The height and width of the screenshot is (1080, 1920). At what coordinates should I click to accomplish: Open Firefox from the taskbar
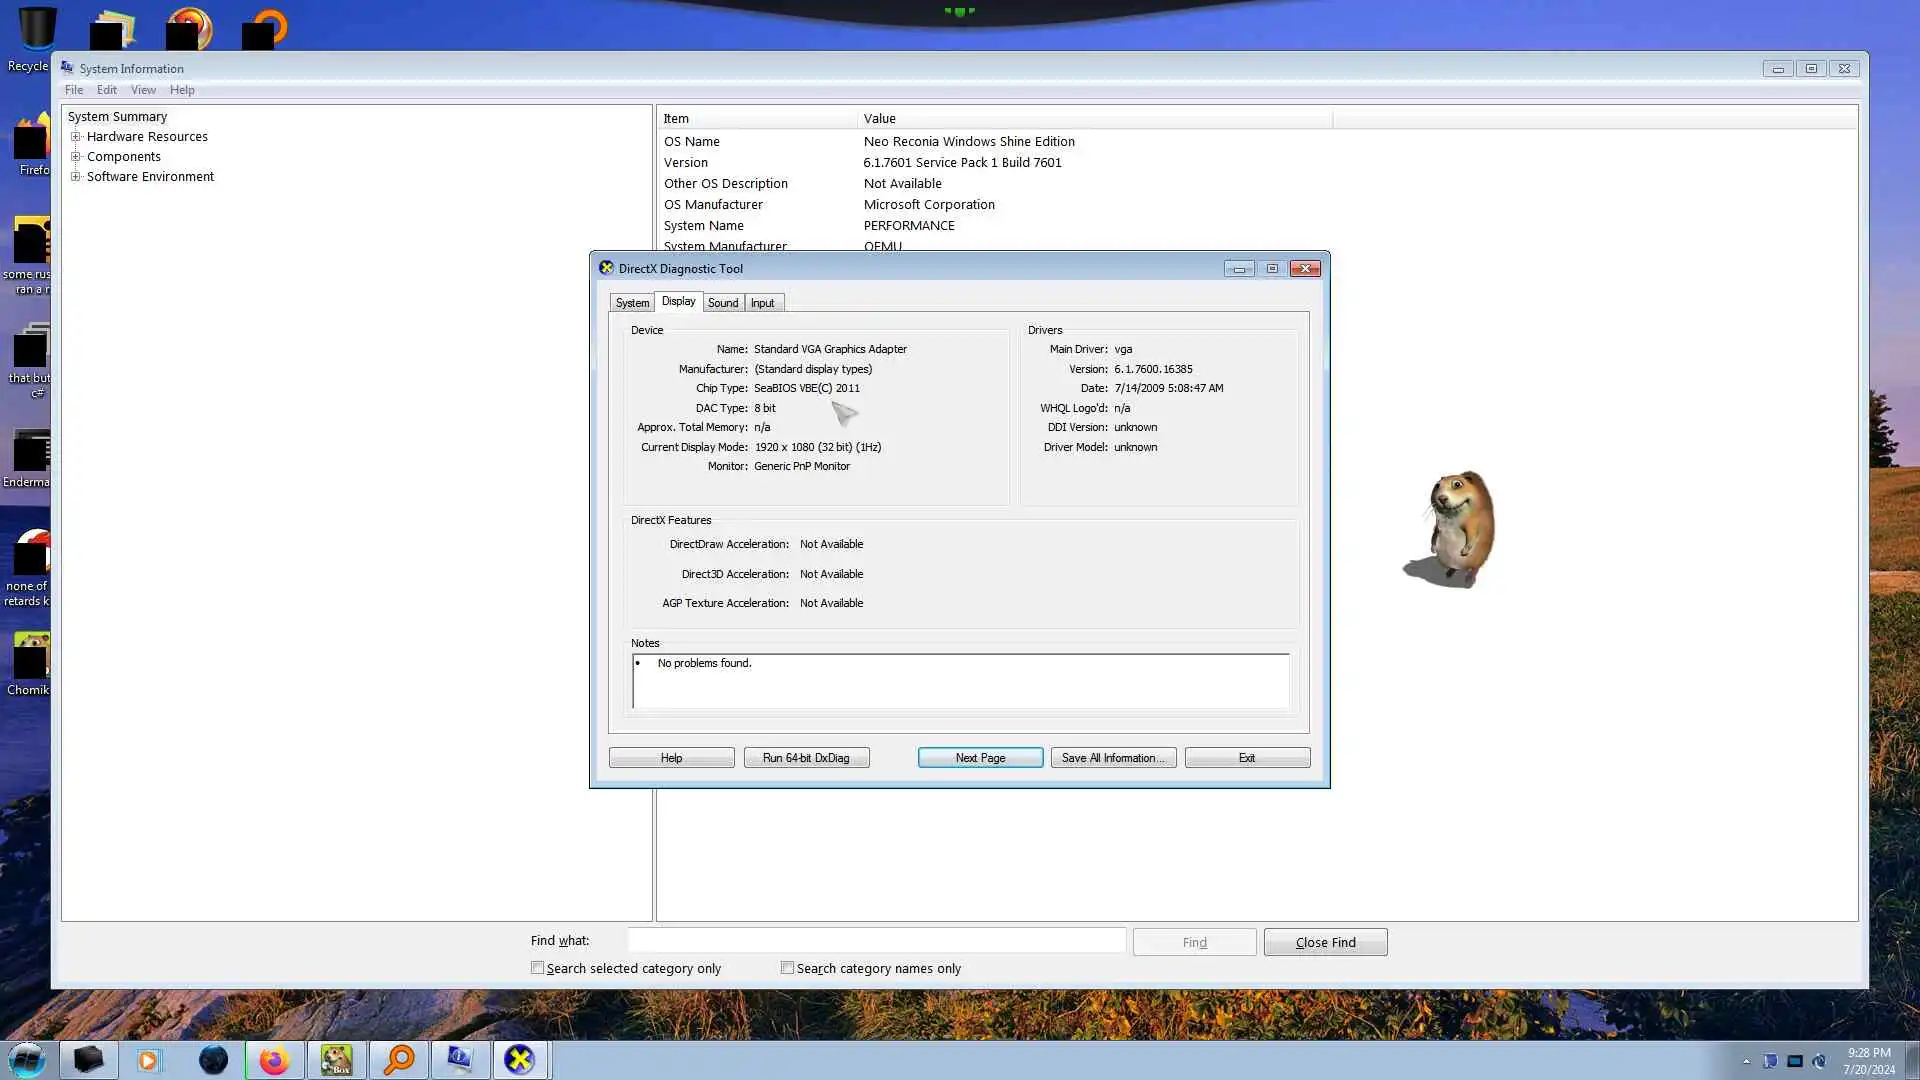pos(274,1060)
